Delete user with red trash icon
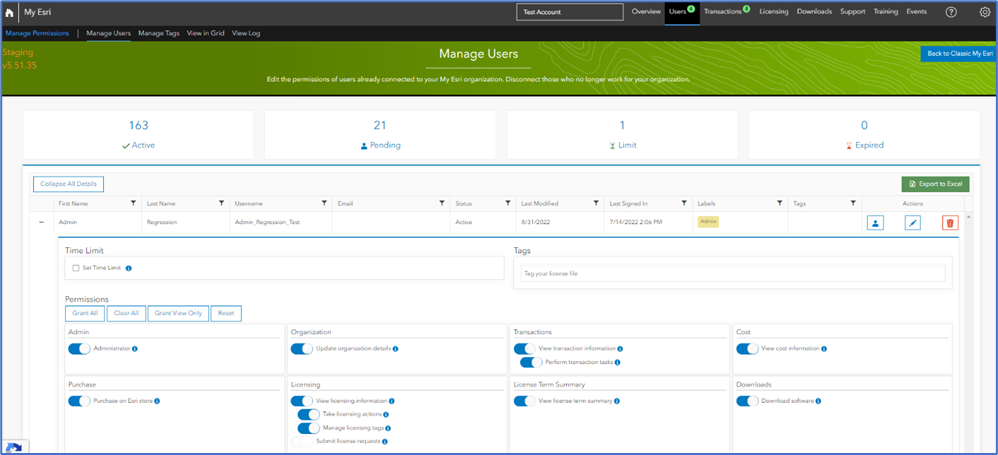This screenshot has width=998, height=455. 950,223
